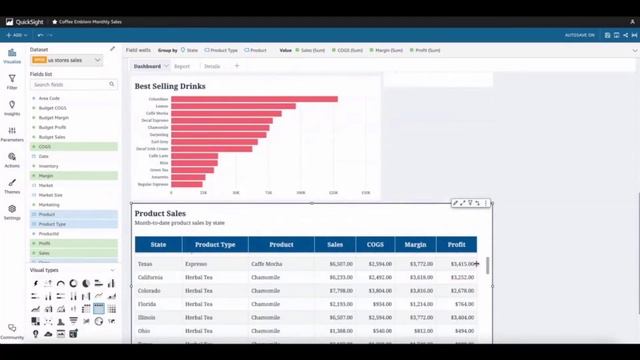Open the Actions sidebar panel

(12, 160)
